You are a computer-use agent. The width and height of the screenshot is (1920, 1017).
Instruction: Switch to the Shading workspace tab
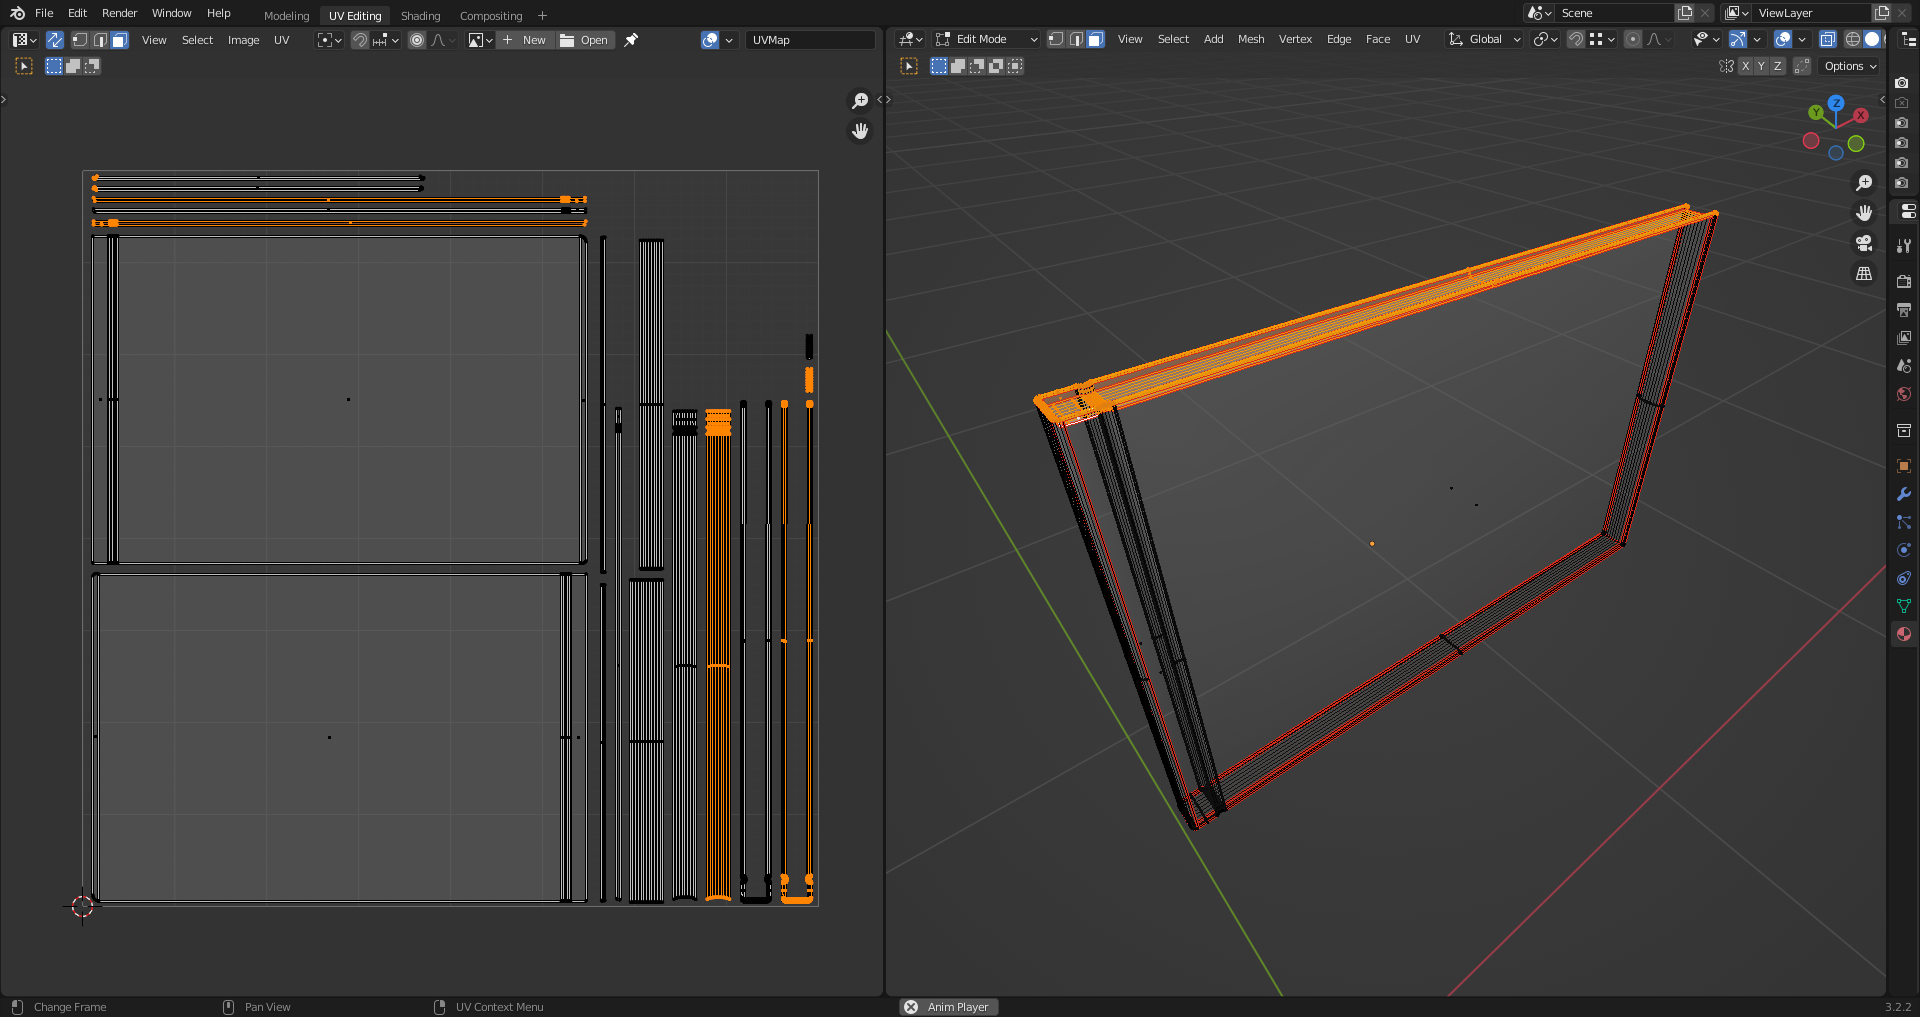420,15
